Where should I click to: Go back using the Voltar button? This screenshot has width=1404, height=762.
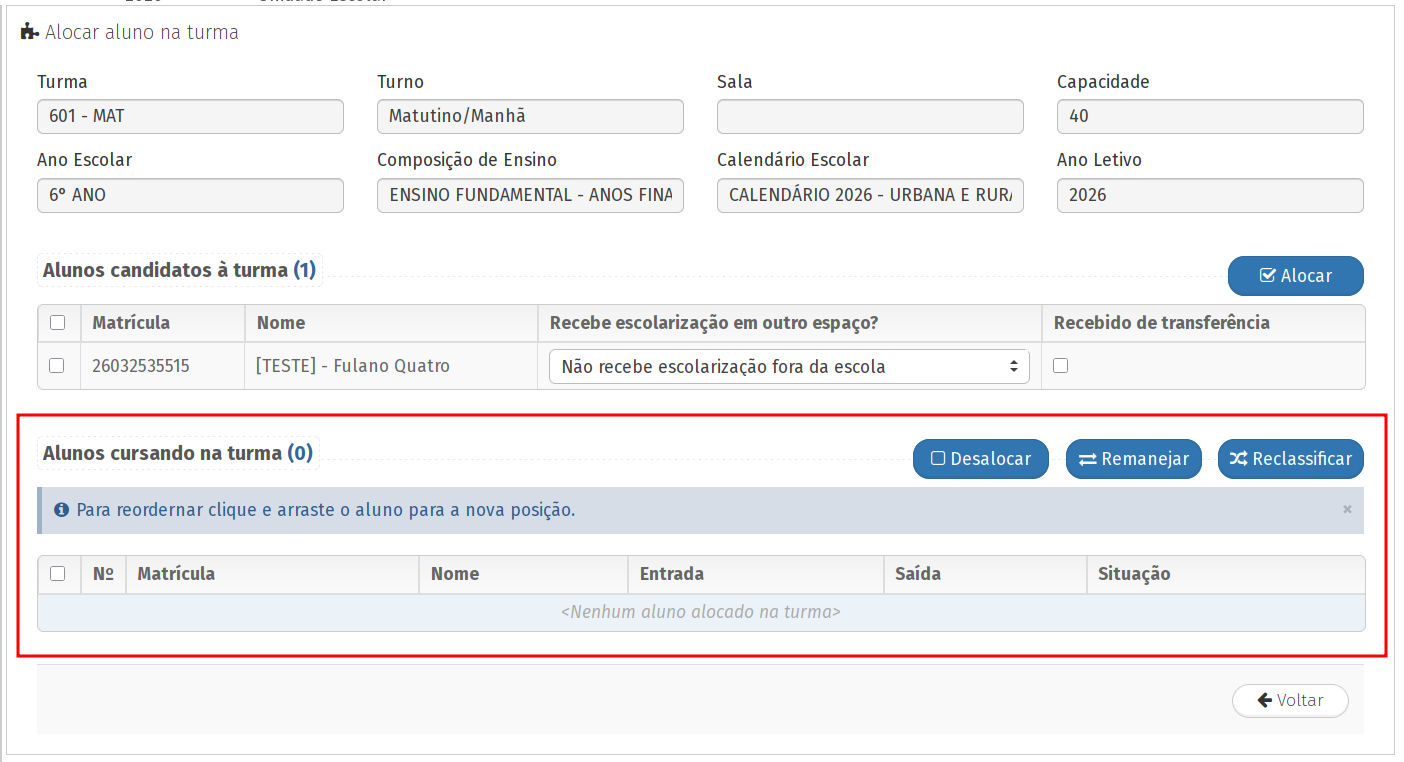coord(1290,700)
